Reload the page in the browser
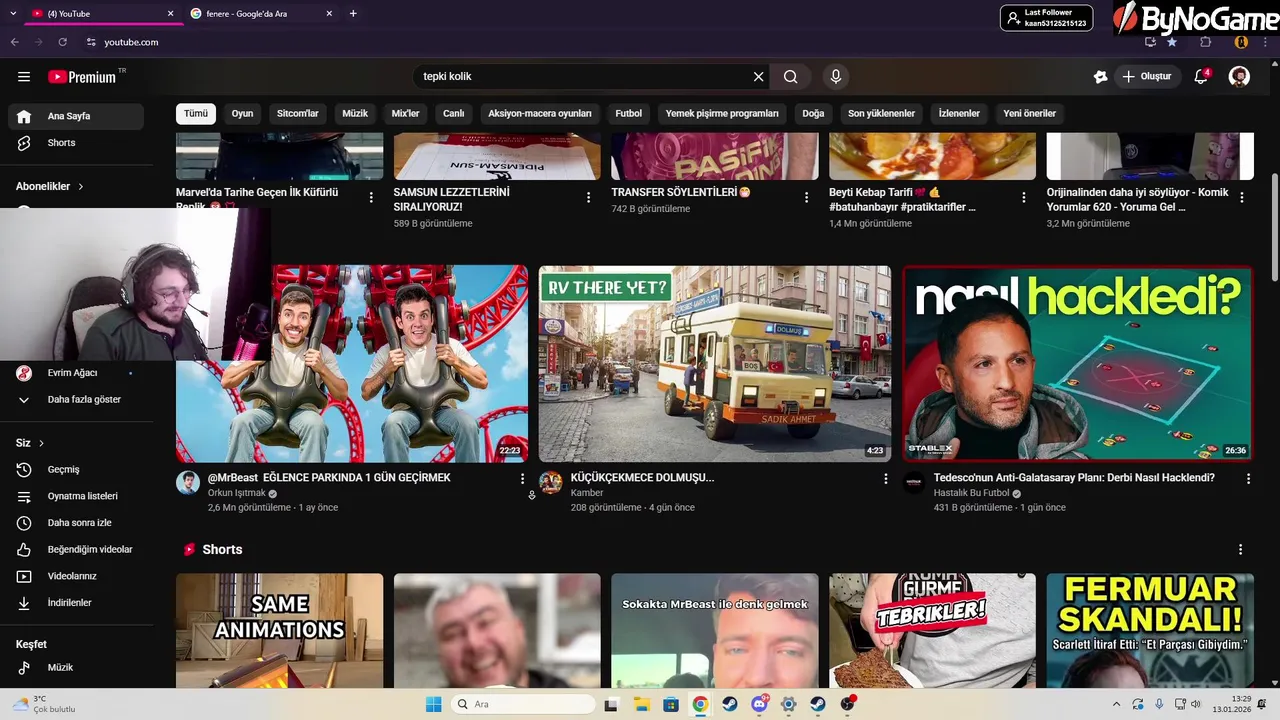This screenshot has width=1280, height=720. (63, 42)
